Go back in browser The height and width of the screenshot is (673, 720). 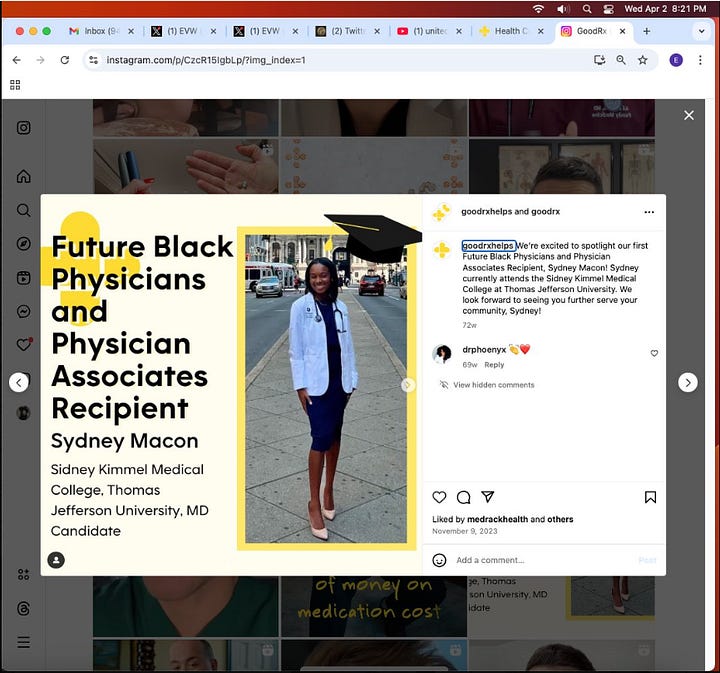tap(17, 60)
